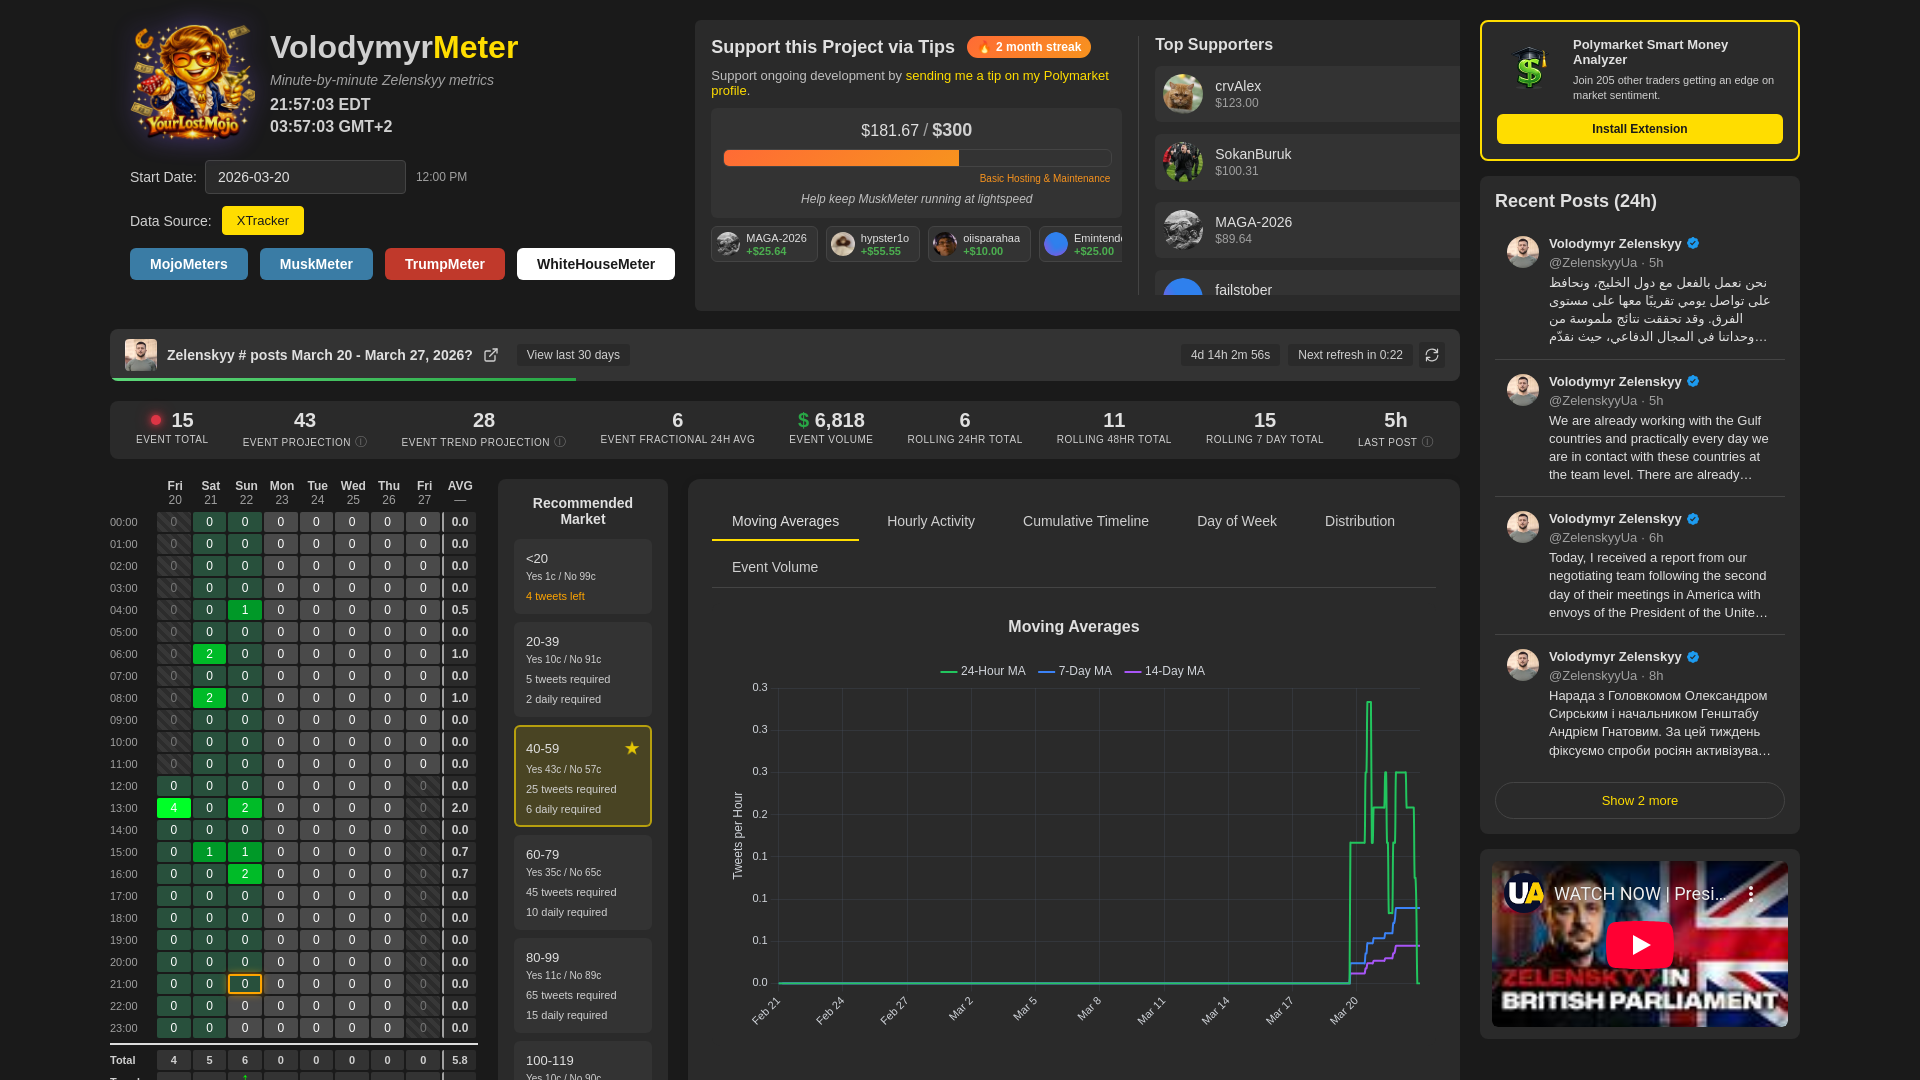This screenshot has height=1080, width=1920.
Task: Click the Start Date input field
Action: click(x=305, y=177)
